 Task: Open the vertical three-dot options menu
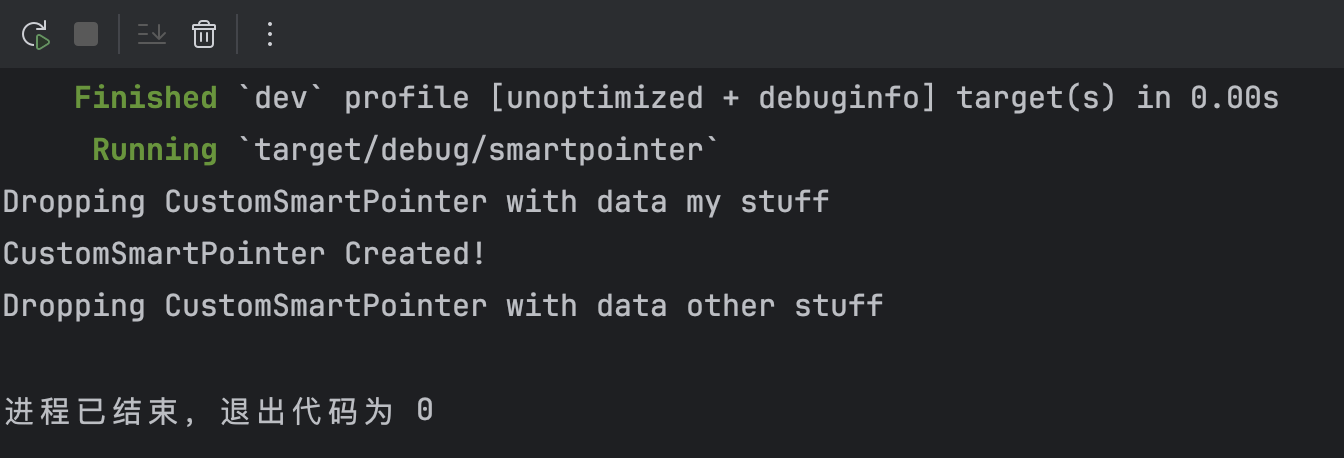pos(269,35)
